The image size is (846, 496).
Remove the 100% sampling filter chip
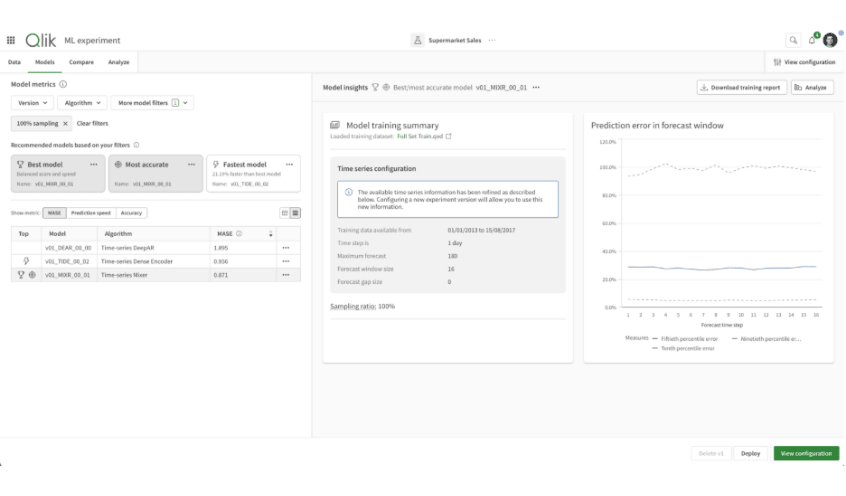tap(65, 124)
